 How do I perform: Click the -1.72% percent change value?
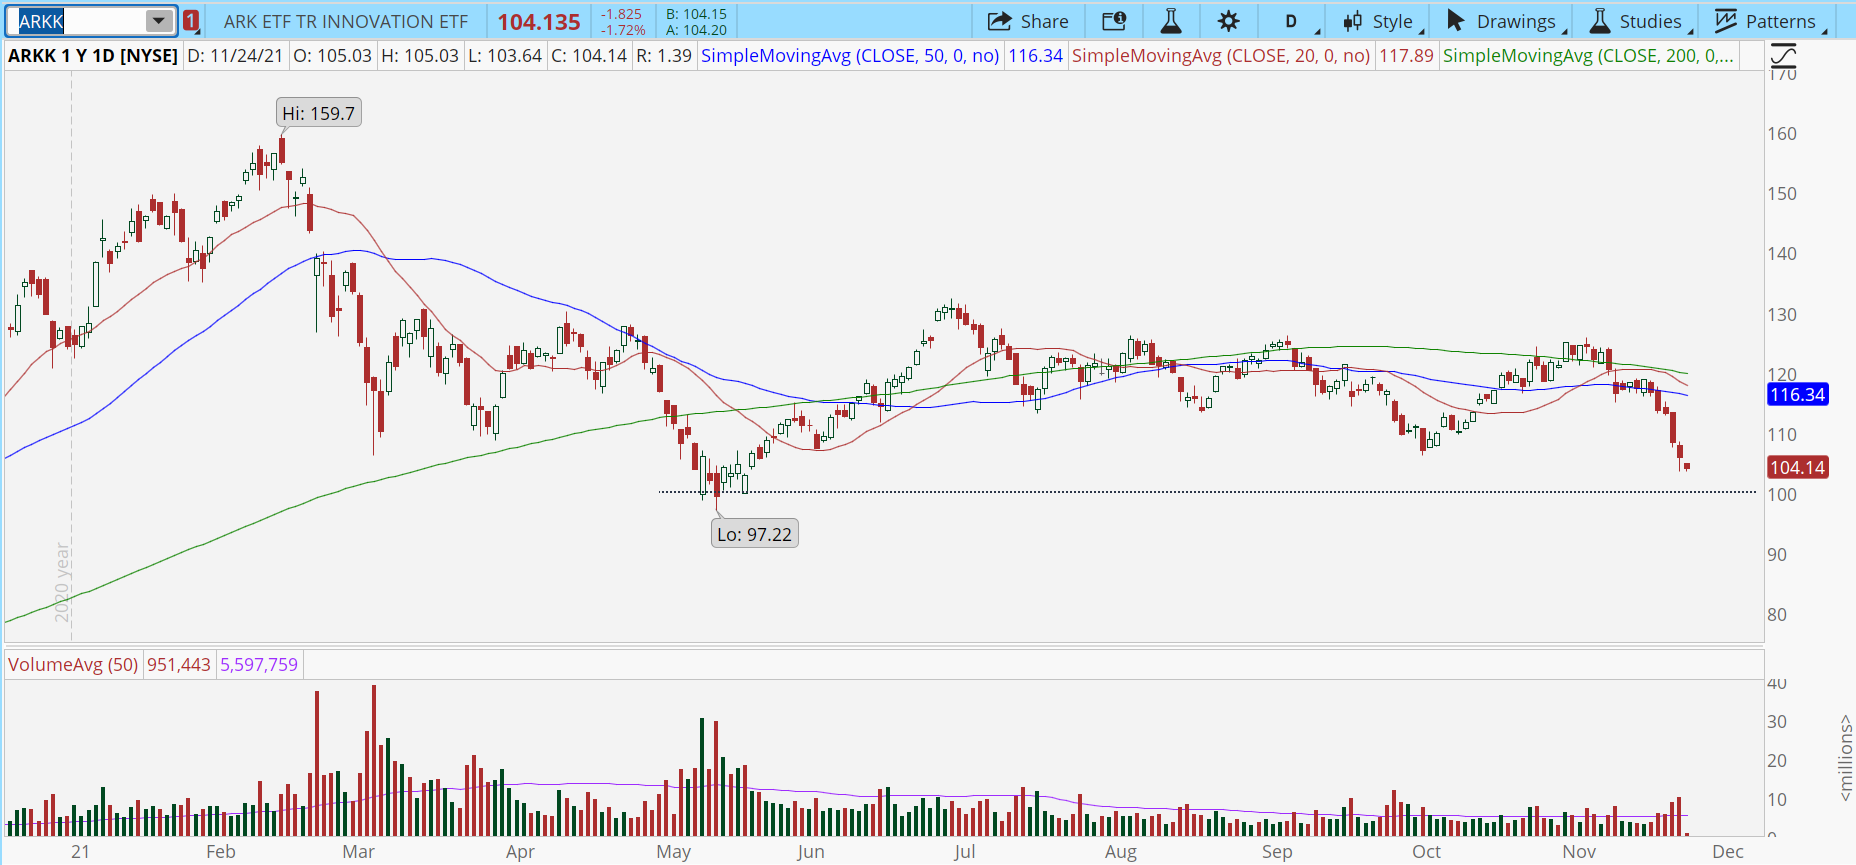pos(623,30)
